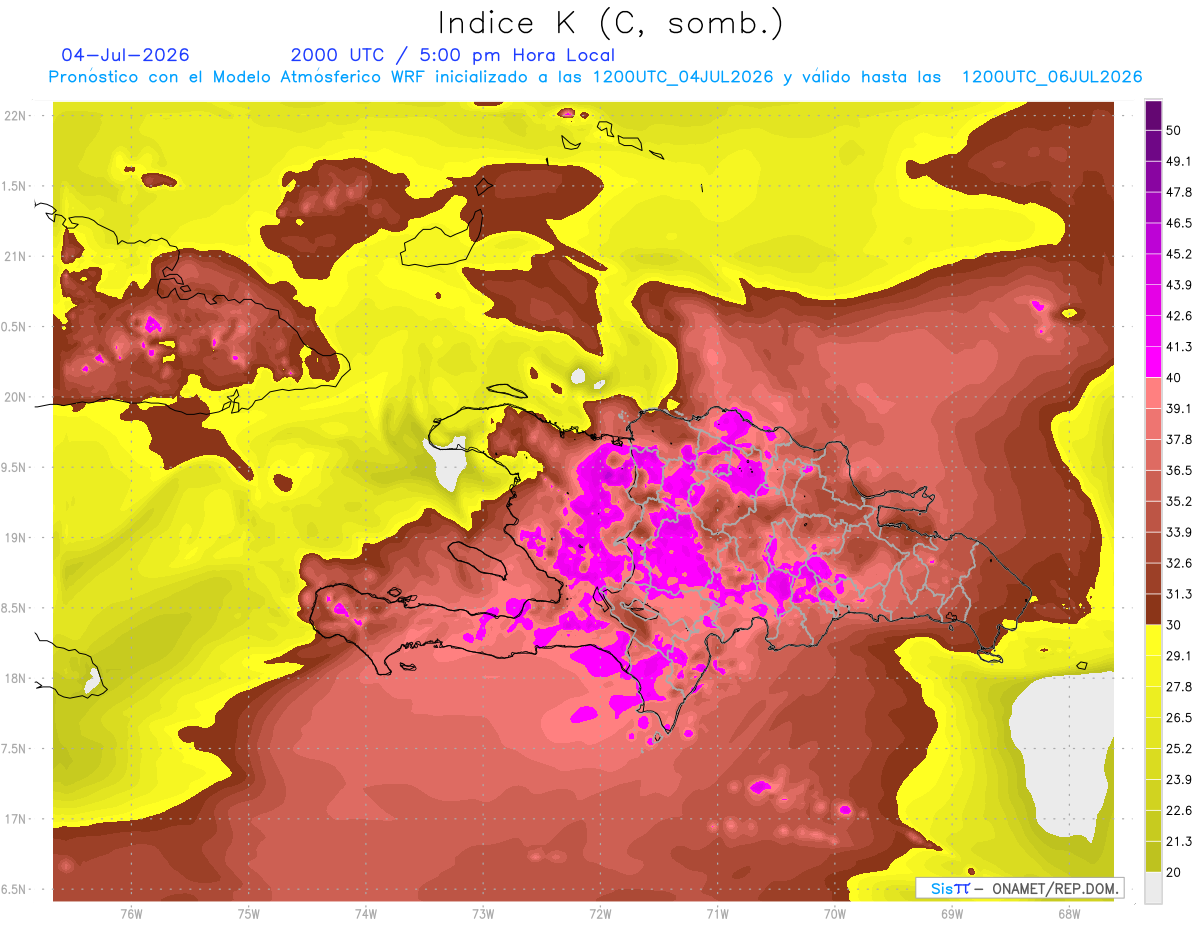Click the colorbar value label '31.3'

click(1179, 594)
